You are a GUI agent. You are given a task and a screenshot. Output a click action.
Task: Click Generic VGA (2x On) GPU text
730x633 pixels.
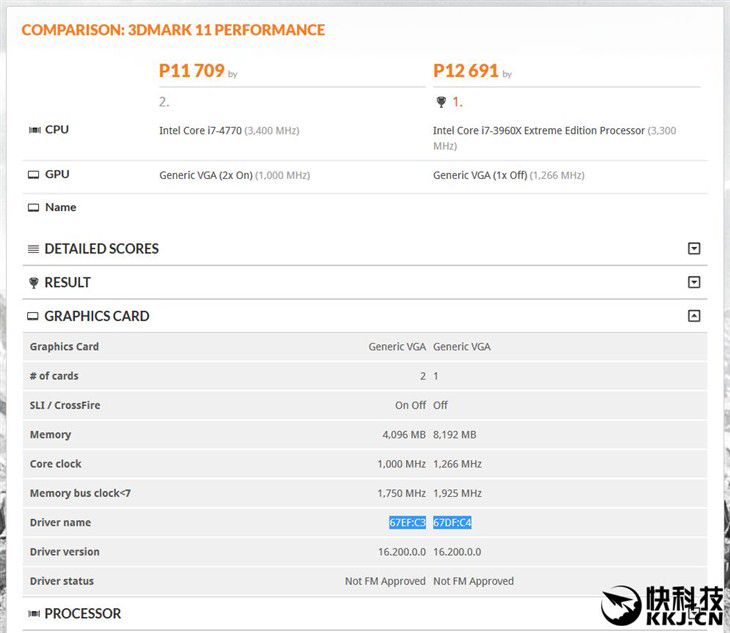pos(206,175)
